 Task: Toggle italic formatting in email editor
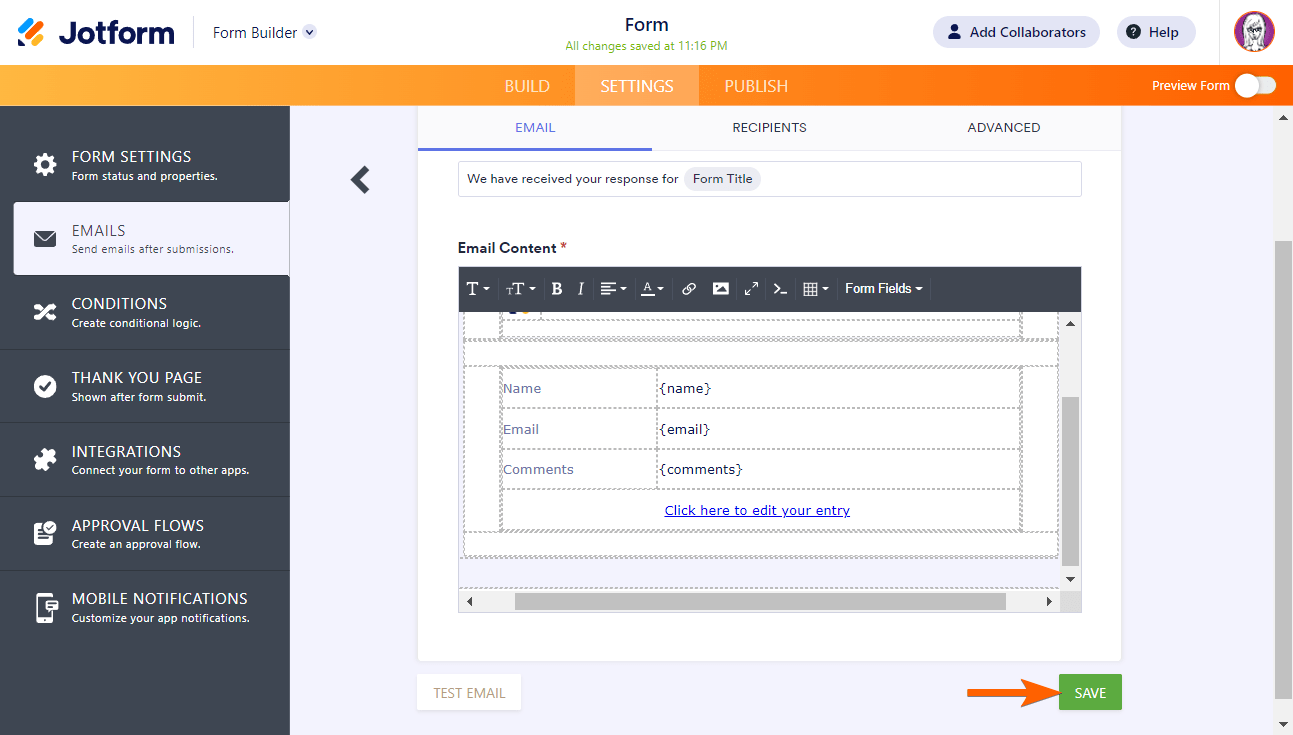(580, 289)
